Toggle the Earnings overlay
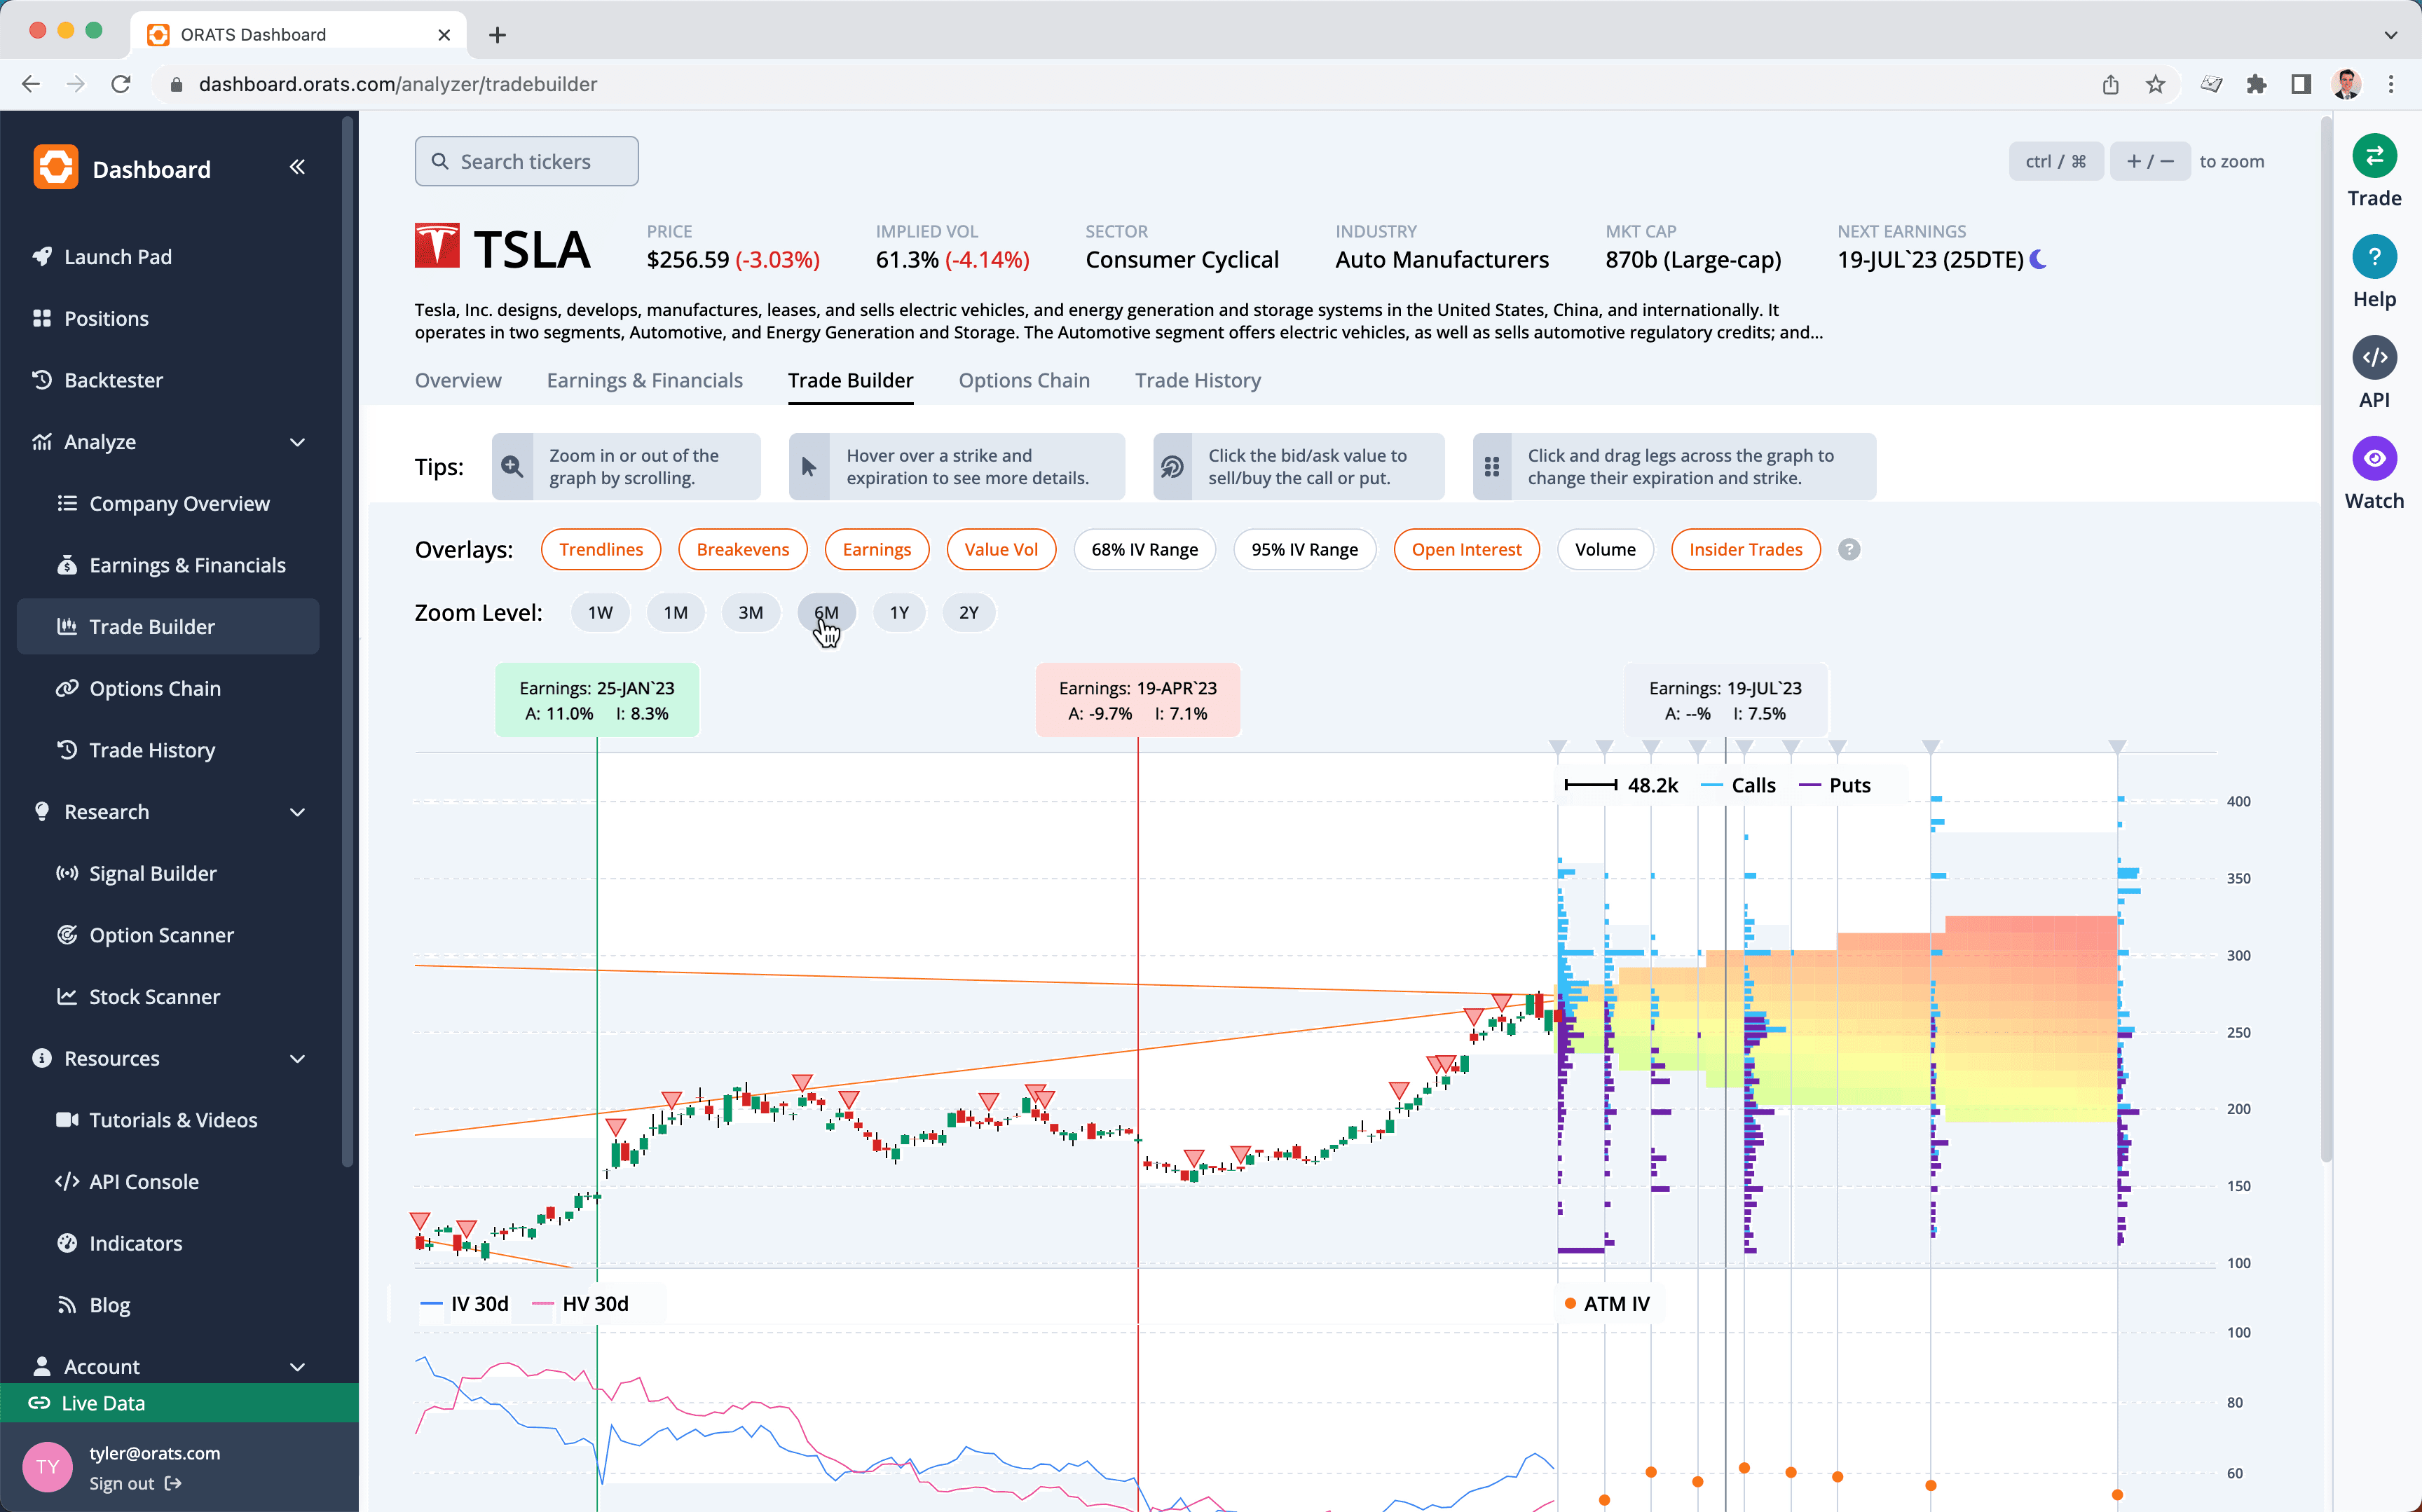The width and height of the screenshot is (2422, 1512). click(x=876, y=549)
